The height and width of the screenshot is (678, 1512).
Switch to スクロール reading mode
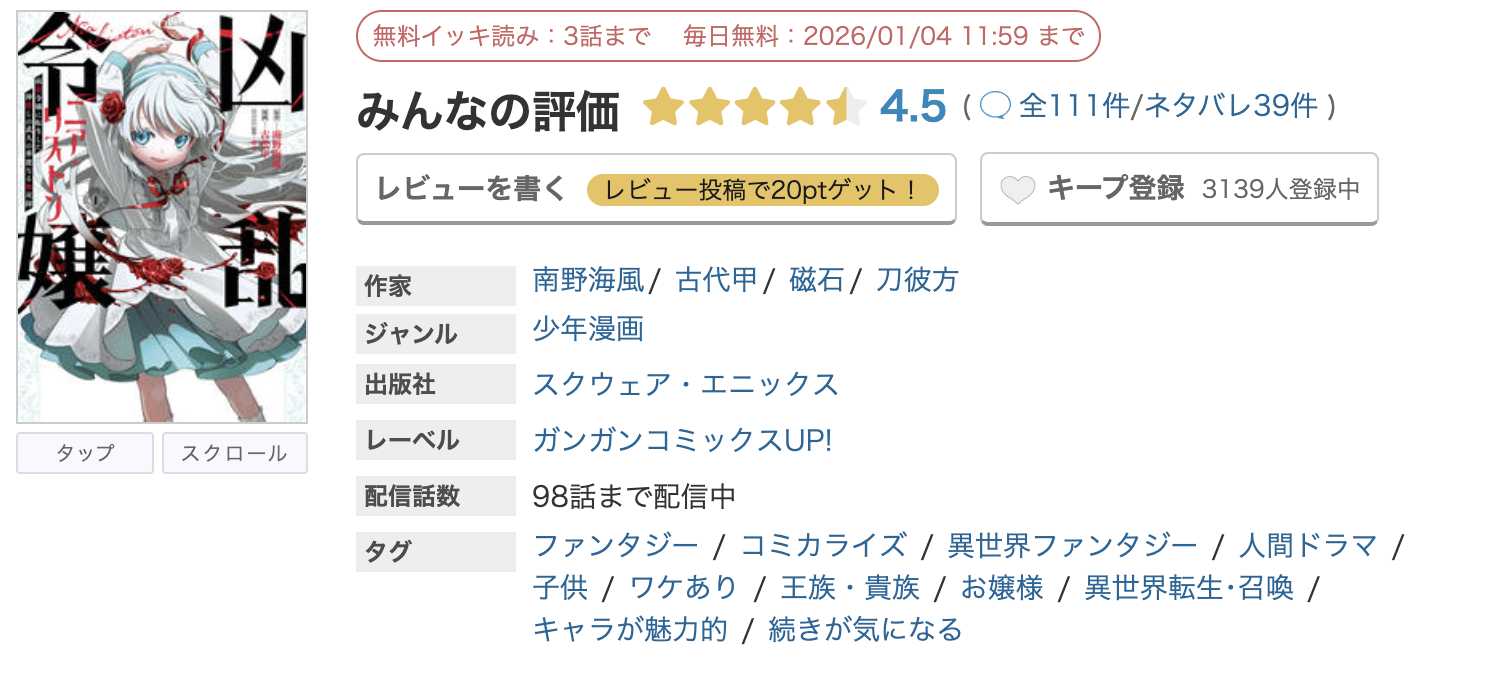[x=234, y=453]
